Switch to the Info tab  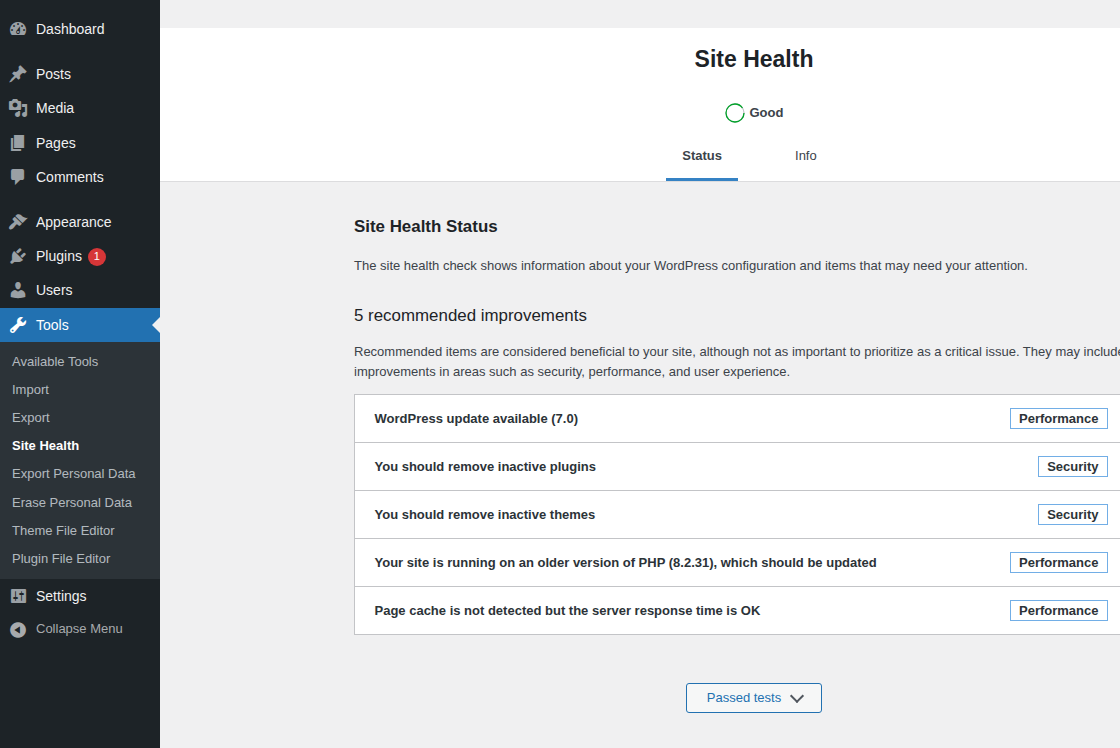pyautogui.click(x=806, y=156)
